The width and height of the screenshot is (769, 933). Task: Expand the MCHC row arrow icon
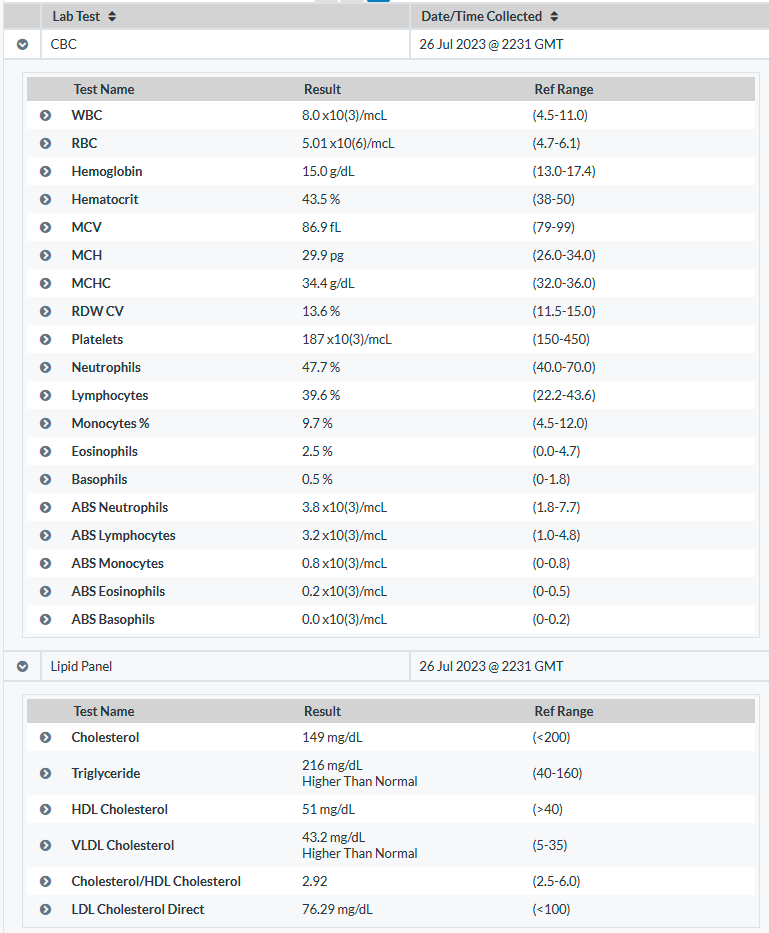[45, 283]
